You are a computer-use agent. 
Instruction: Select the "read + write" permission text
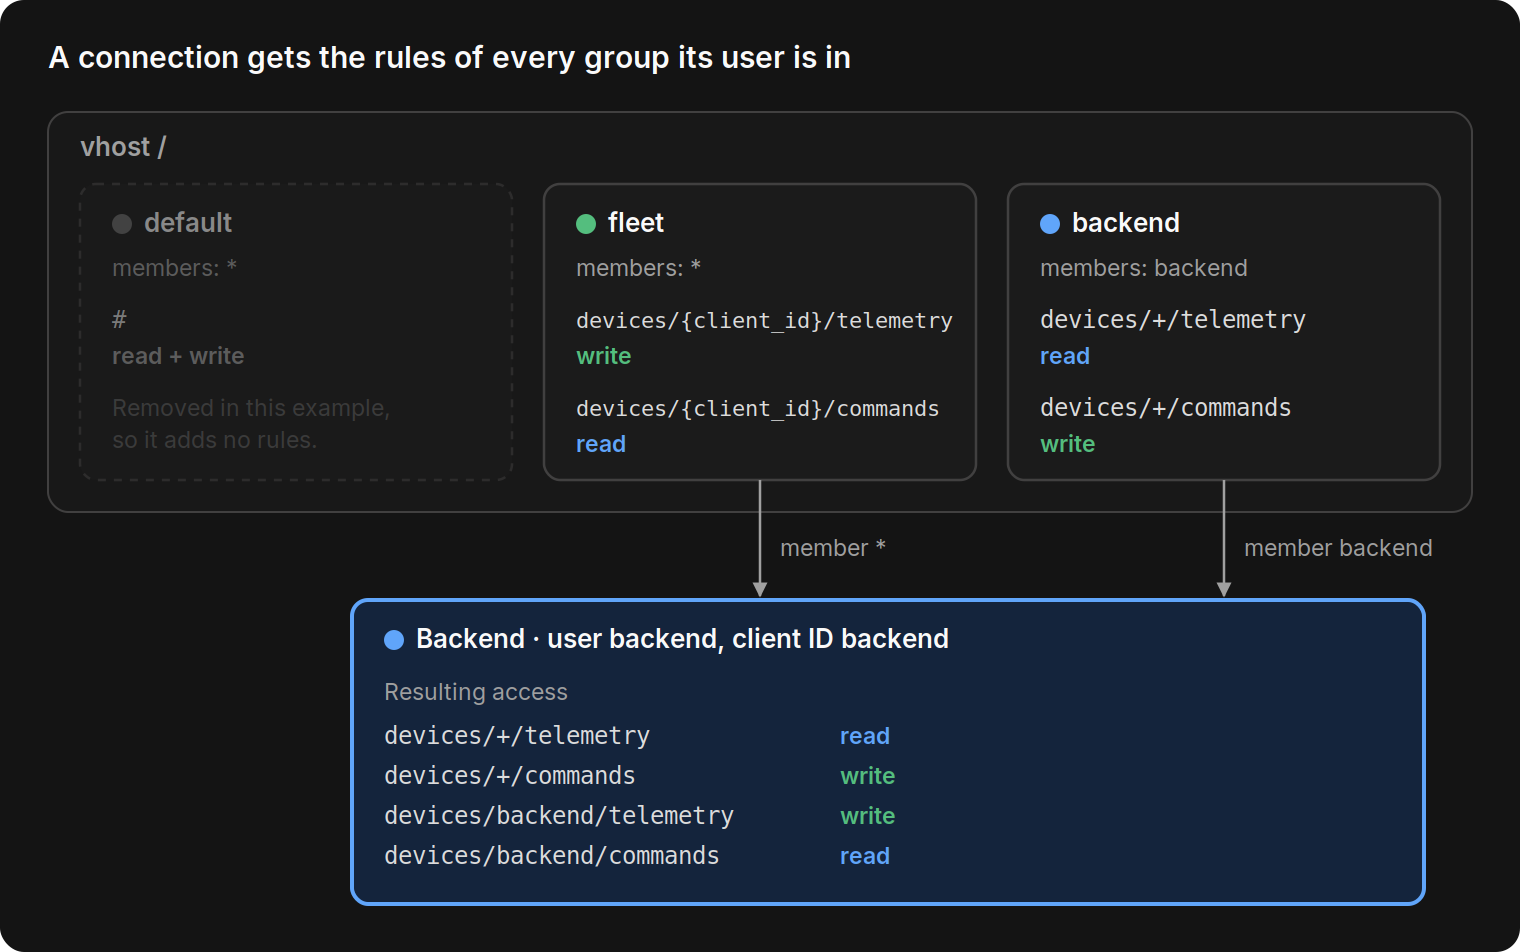pyautogui.click(x=178, y=356)
